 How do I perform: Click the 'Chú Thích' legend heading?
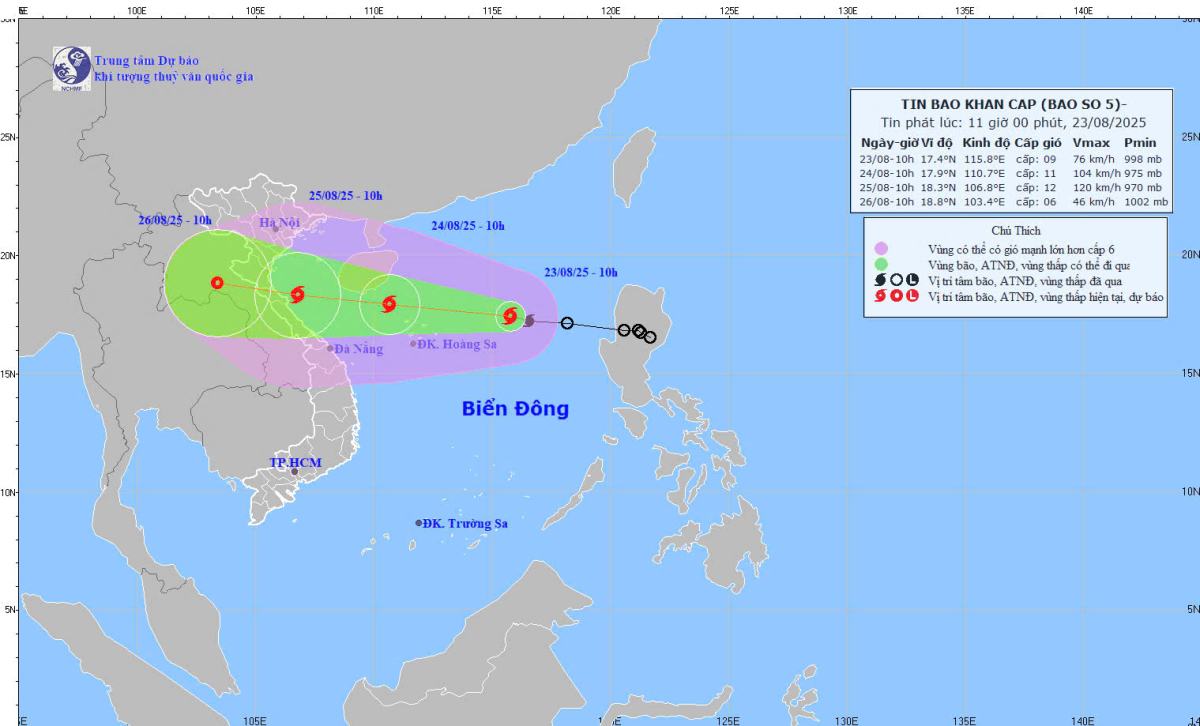[1014, 230]
